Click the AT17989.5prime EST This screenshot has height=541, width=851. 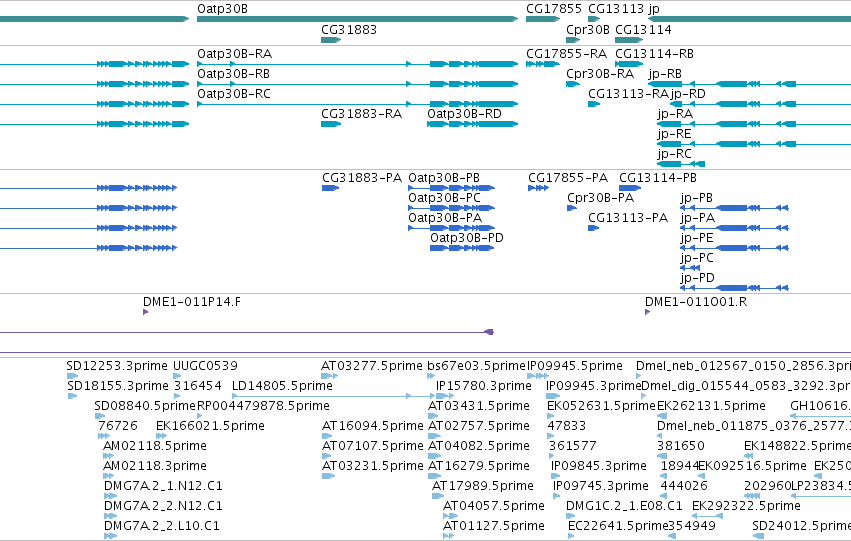439,496
